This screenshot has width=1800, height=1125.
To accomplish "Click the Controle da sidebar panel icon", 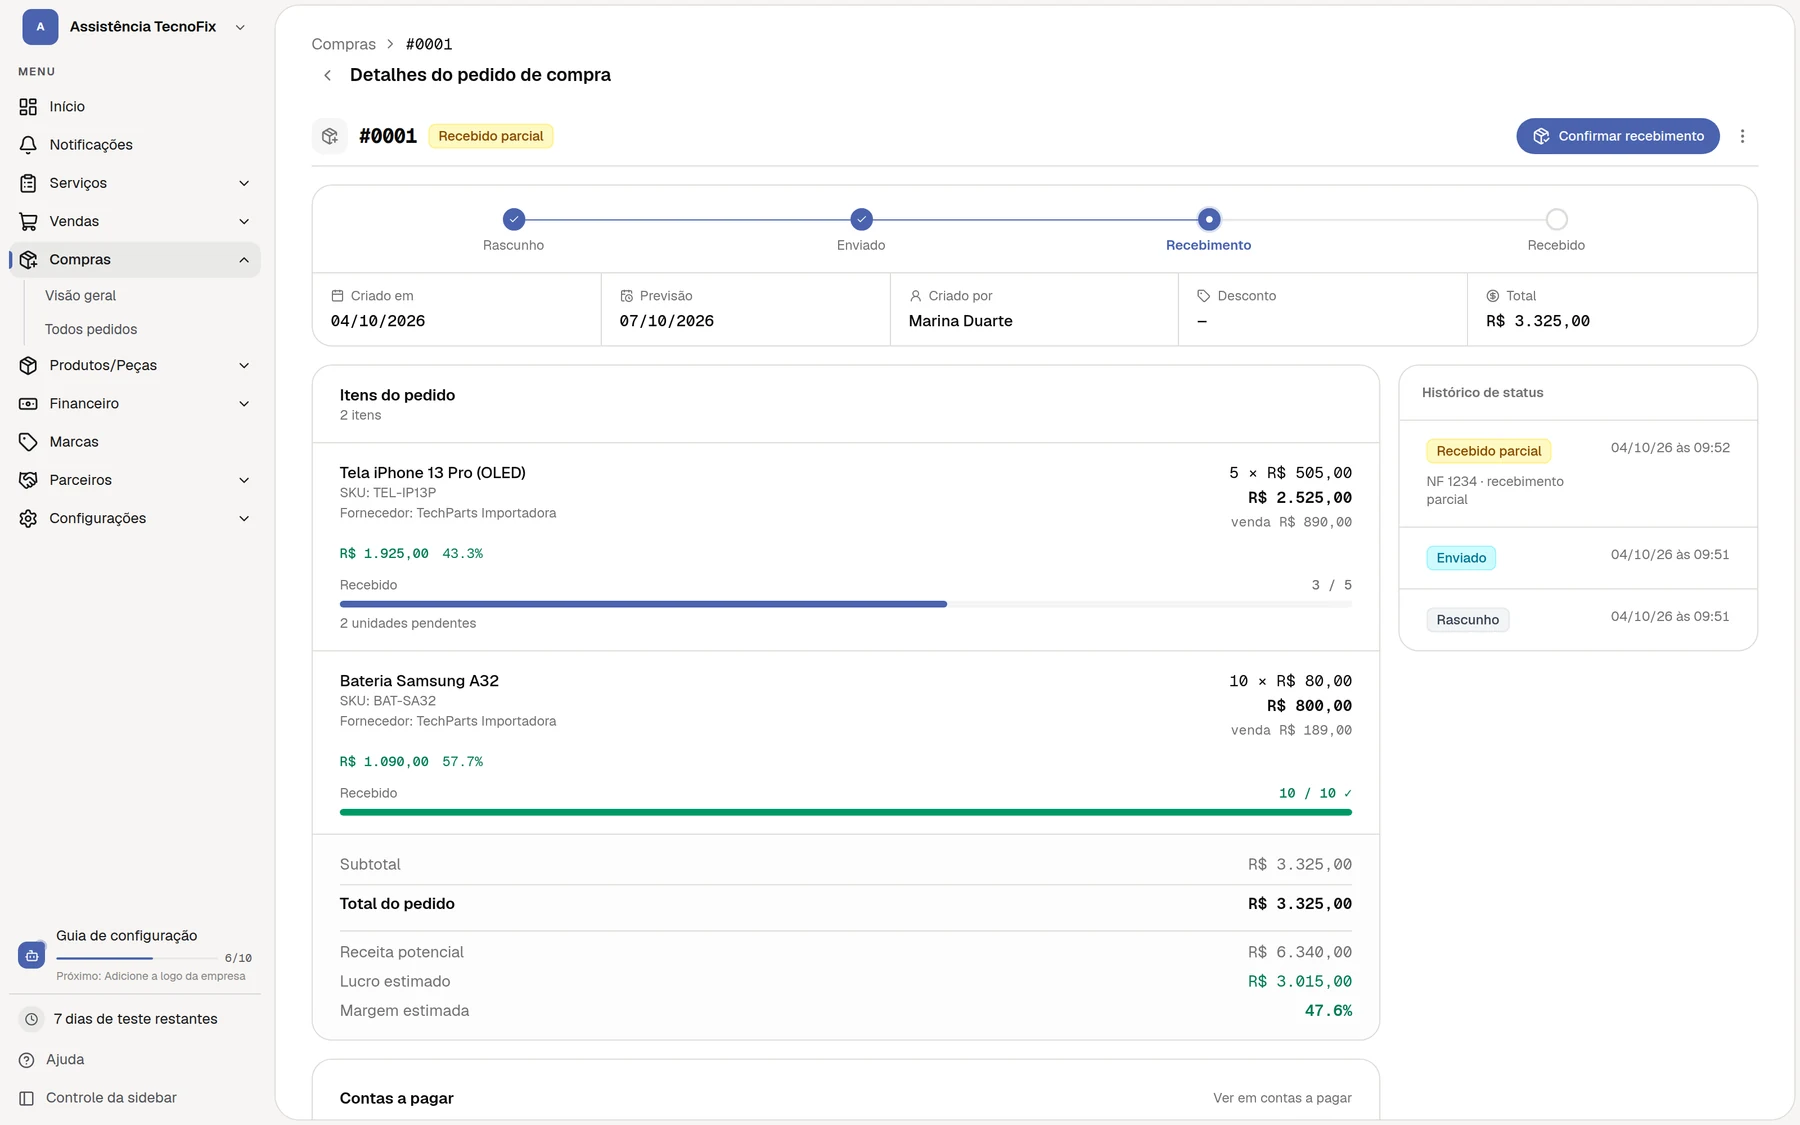I will (x=27, y=1098).
